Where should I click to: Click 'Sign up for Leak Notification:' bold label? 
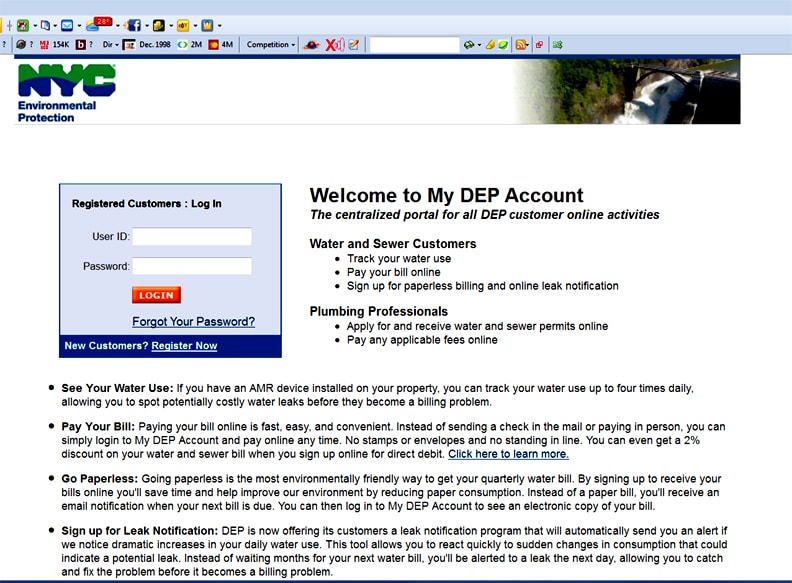click(139, 531)
